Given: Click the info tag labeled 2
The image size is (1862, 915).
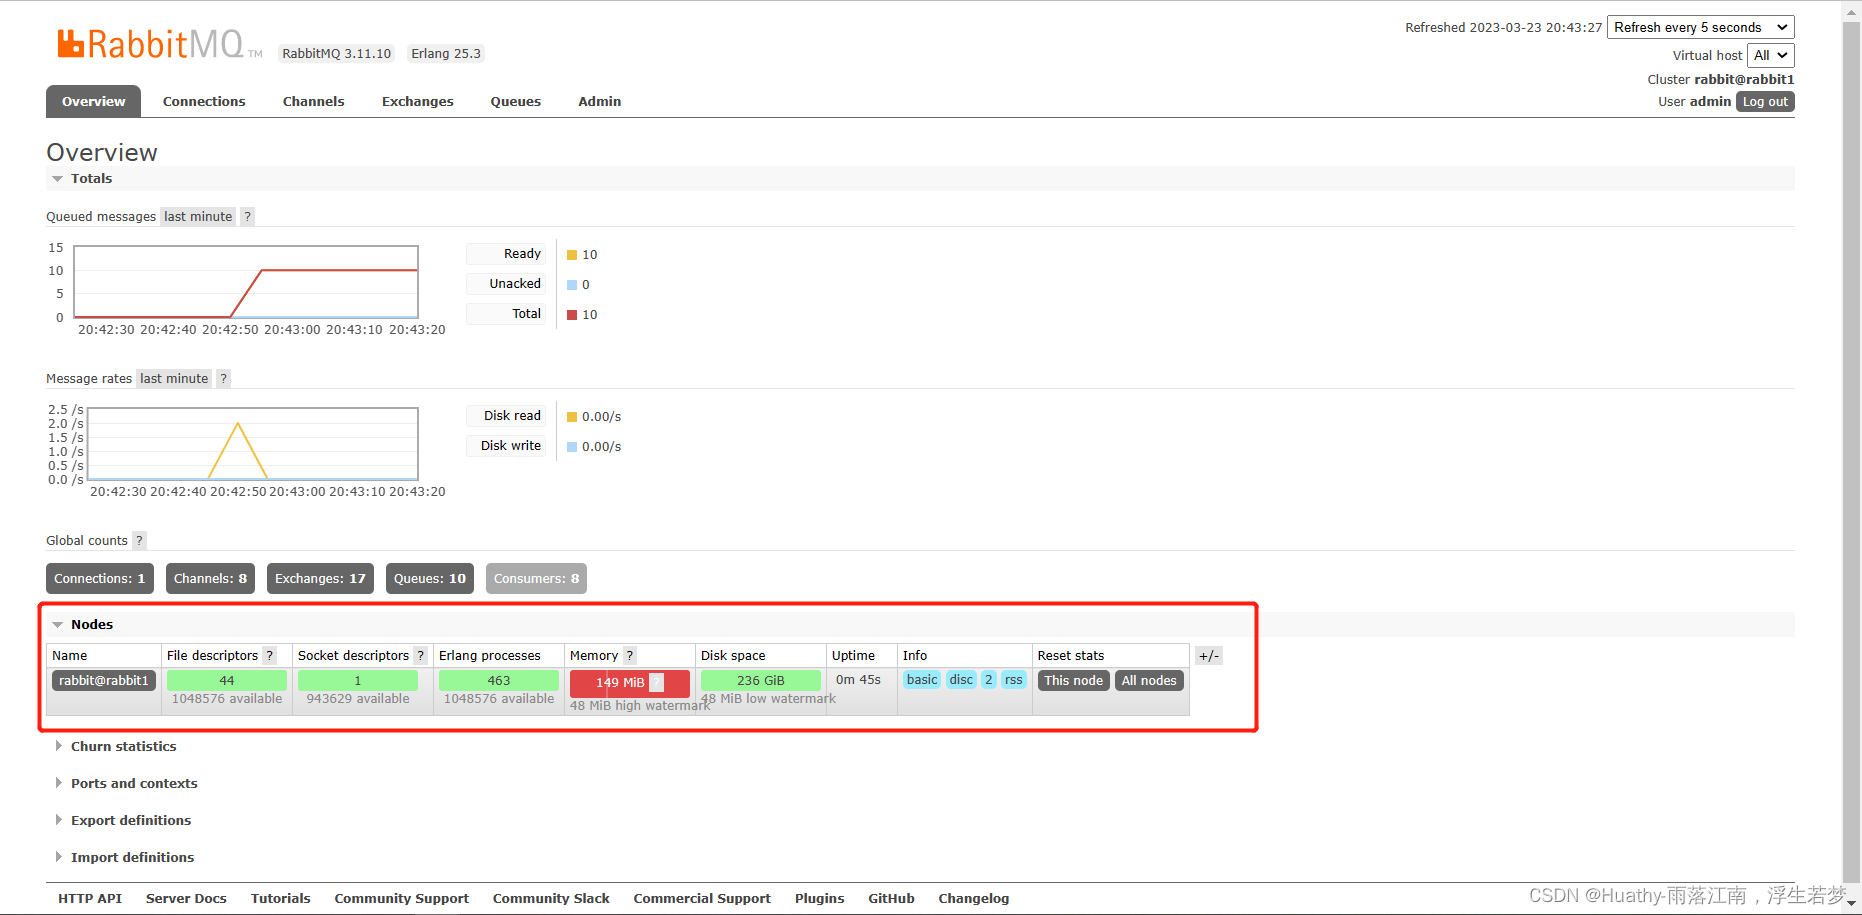Looking at the screenshot, I should [x=989, y=680].
